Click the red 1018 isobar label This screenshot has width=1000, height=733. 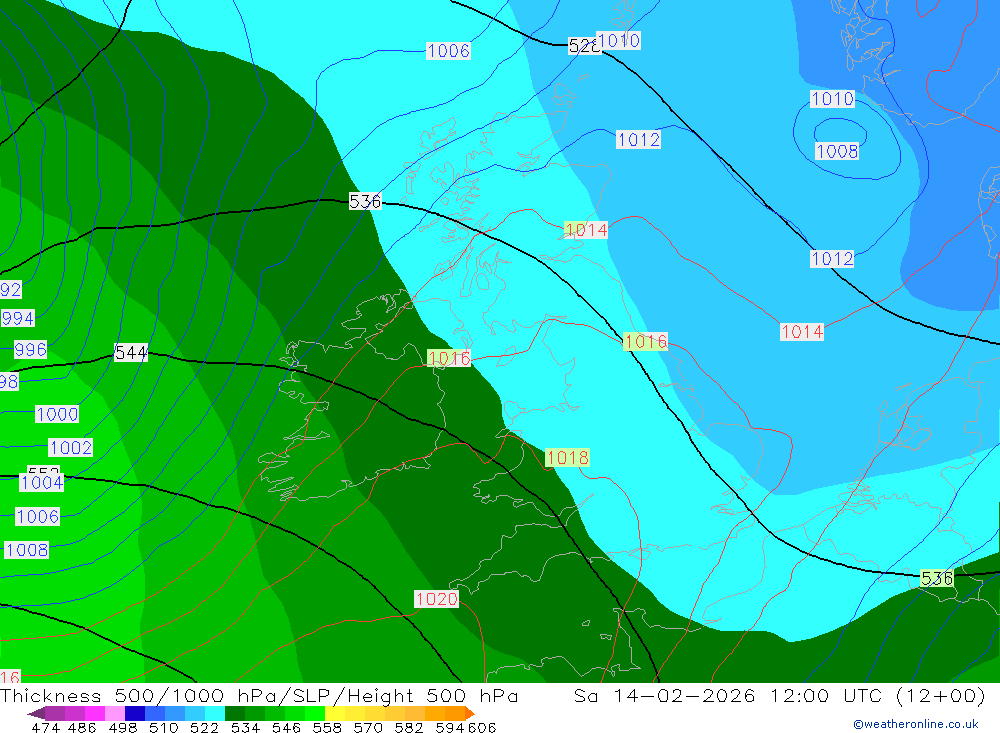[567, 457]
